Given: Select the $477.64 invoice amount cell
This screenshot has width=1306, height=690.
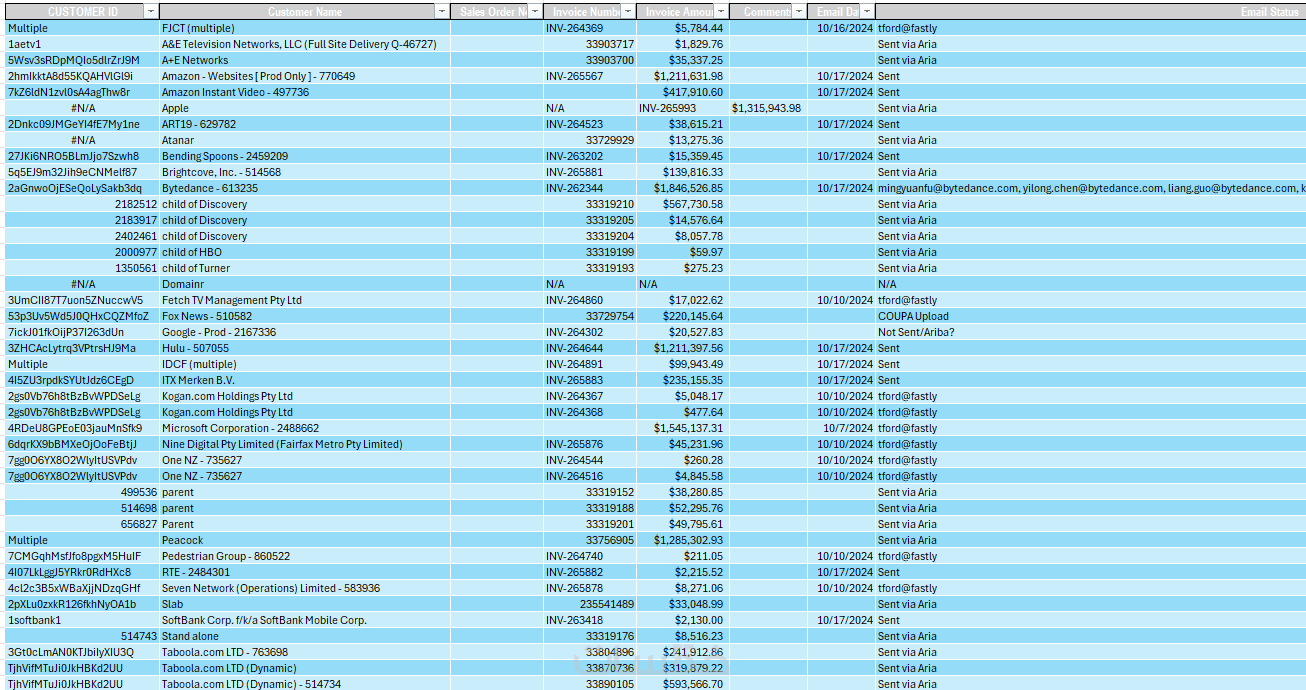Looking at the screenshot, I should pyautogui.click(x=682, y=412).
